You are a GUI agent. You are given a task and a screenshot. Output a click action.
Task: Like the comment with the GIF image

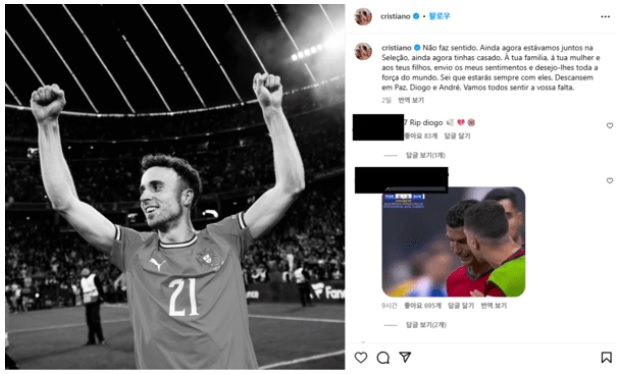tap(610, 181)
